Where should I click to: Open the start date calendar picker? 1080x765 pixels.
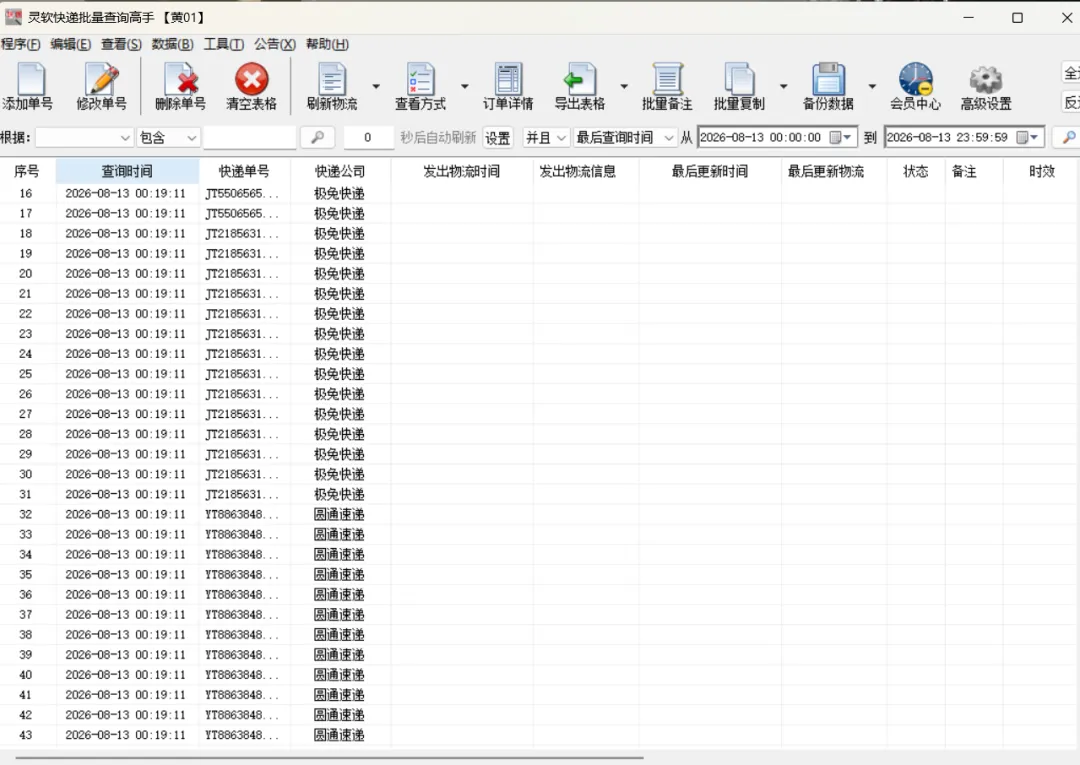coord(840,138)
